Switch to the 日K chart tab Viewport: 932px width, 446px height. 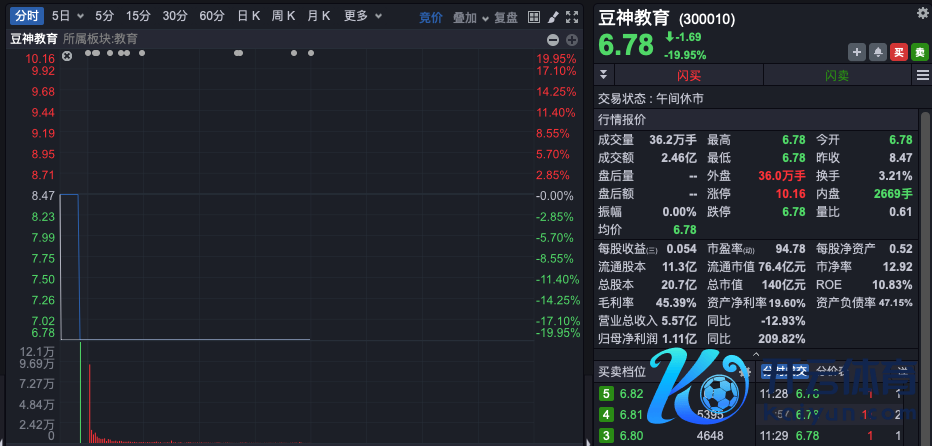[249, 16]
